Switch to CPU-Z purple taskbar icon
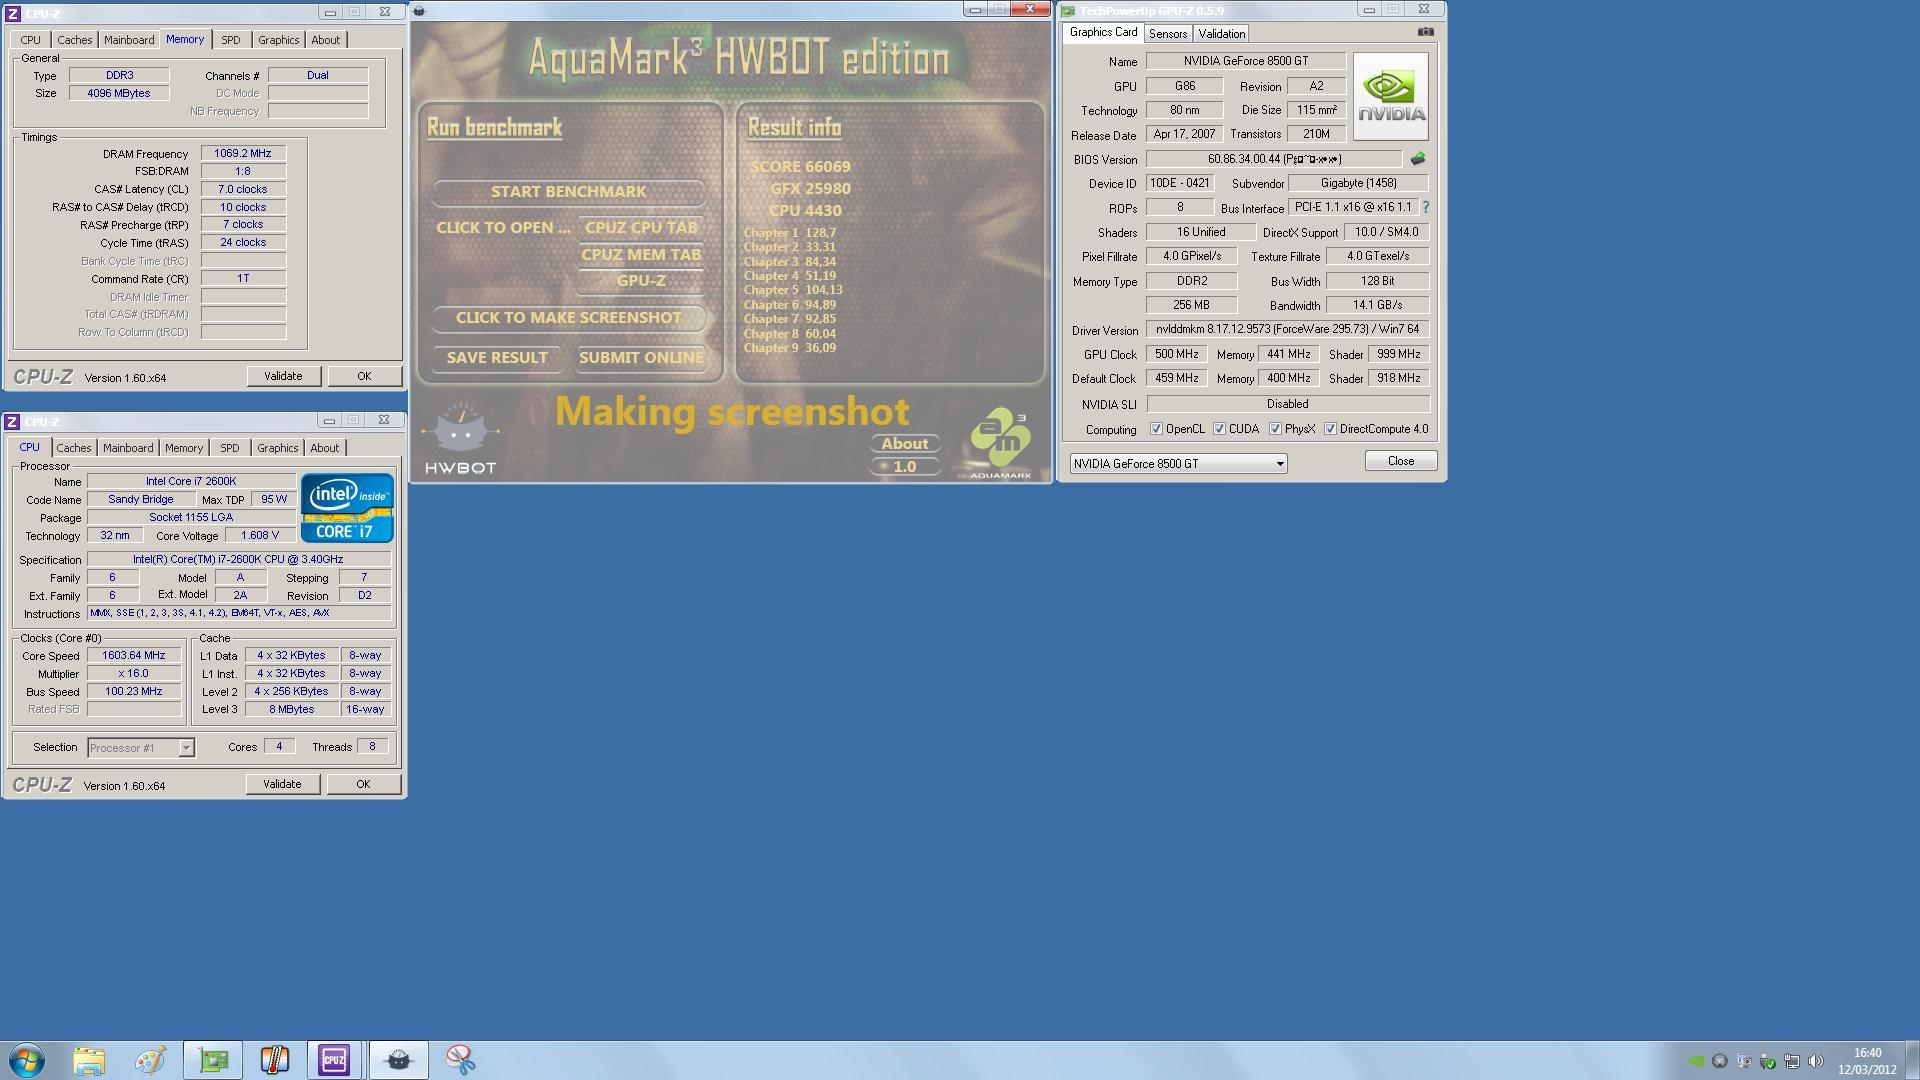Image resolution: width=1920 pixels, height=1080 pixels. pyautogui.click(x=334, y=1060)
